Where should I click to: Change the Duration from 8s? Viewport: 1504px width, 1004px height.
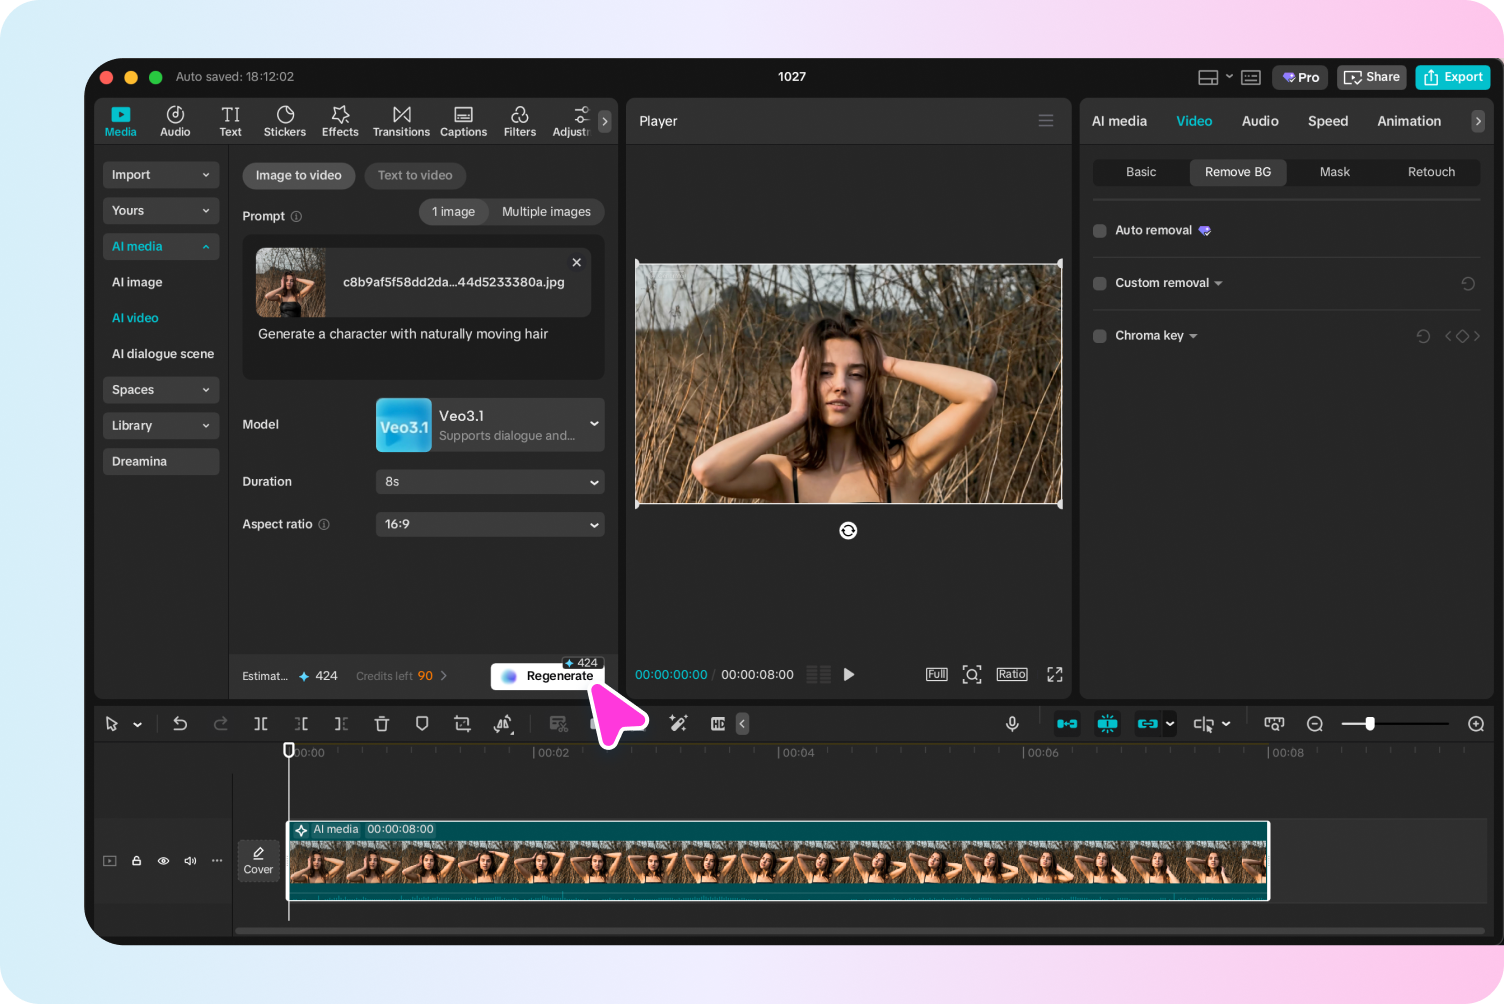point(489,481)
